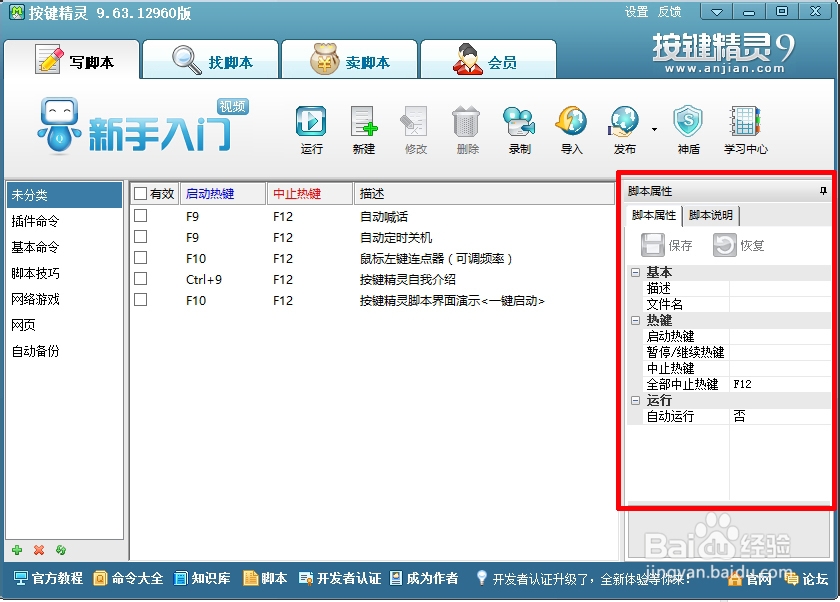Enable the 自动定时关机 script checkbox

(x=140, y=237)
